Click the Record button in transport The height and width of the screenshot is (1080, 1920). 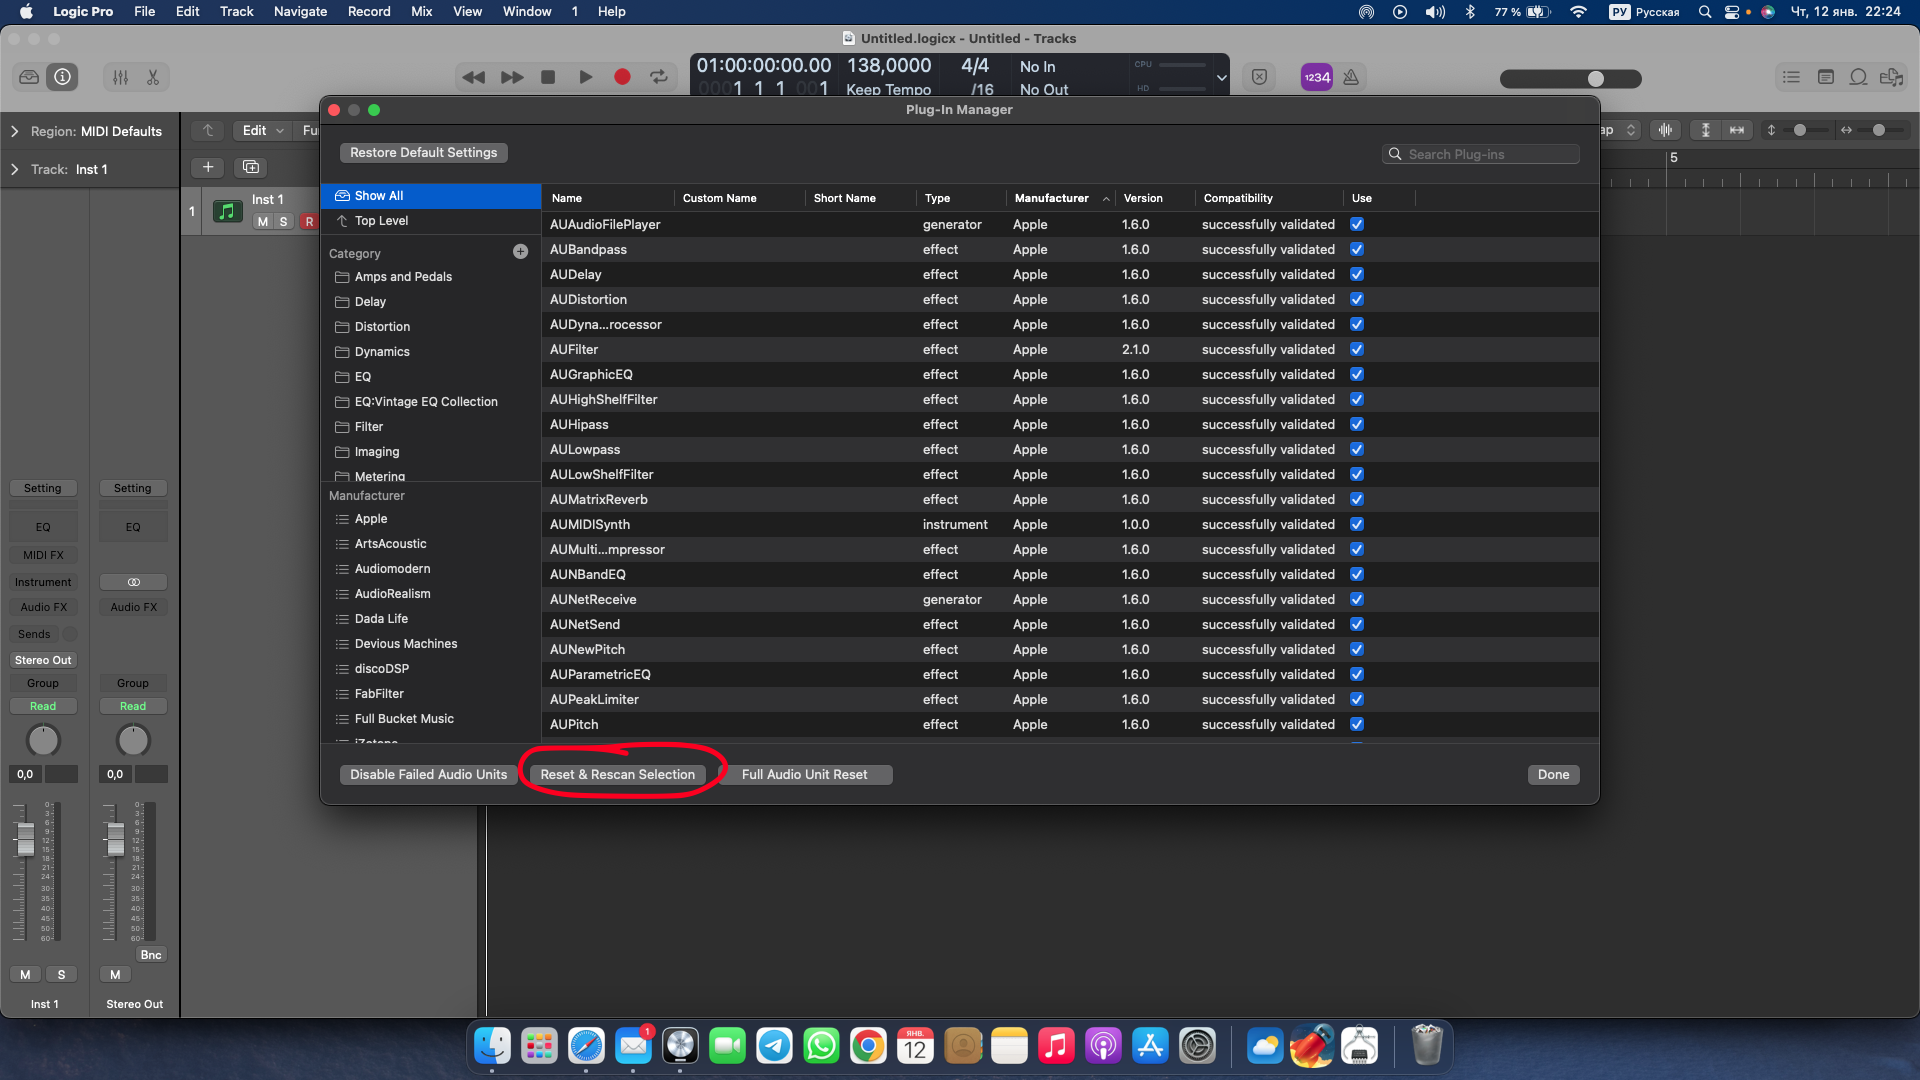click(x=622, y=77)
